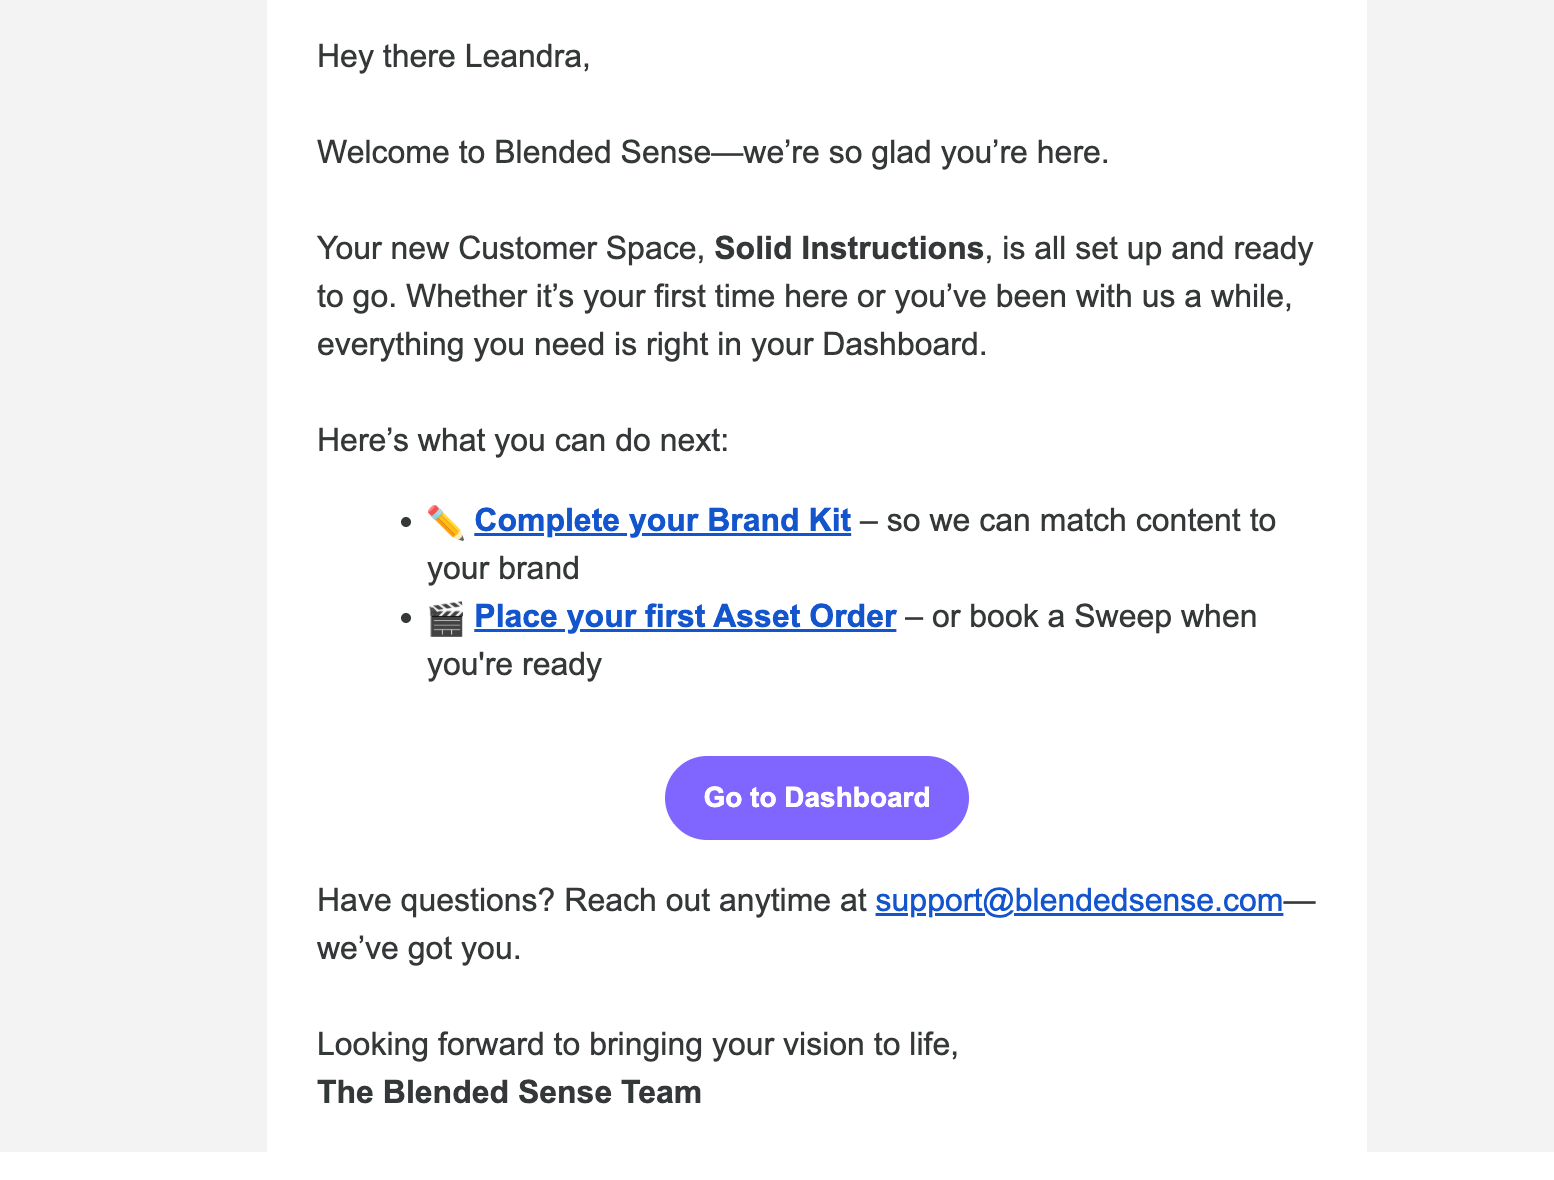Click the bullet marker before Brand Kit
Viewport: 1554px width, 1180px height.
pos(406,522)
